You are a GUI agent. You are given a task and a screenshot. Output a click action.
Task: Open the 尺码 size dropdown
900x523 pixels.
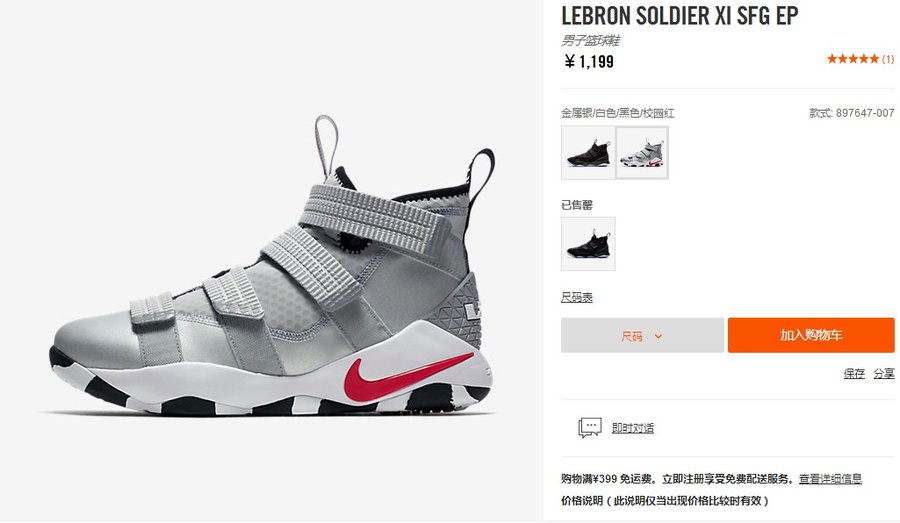(x=642, y=335)
